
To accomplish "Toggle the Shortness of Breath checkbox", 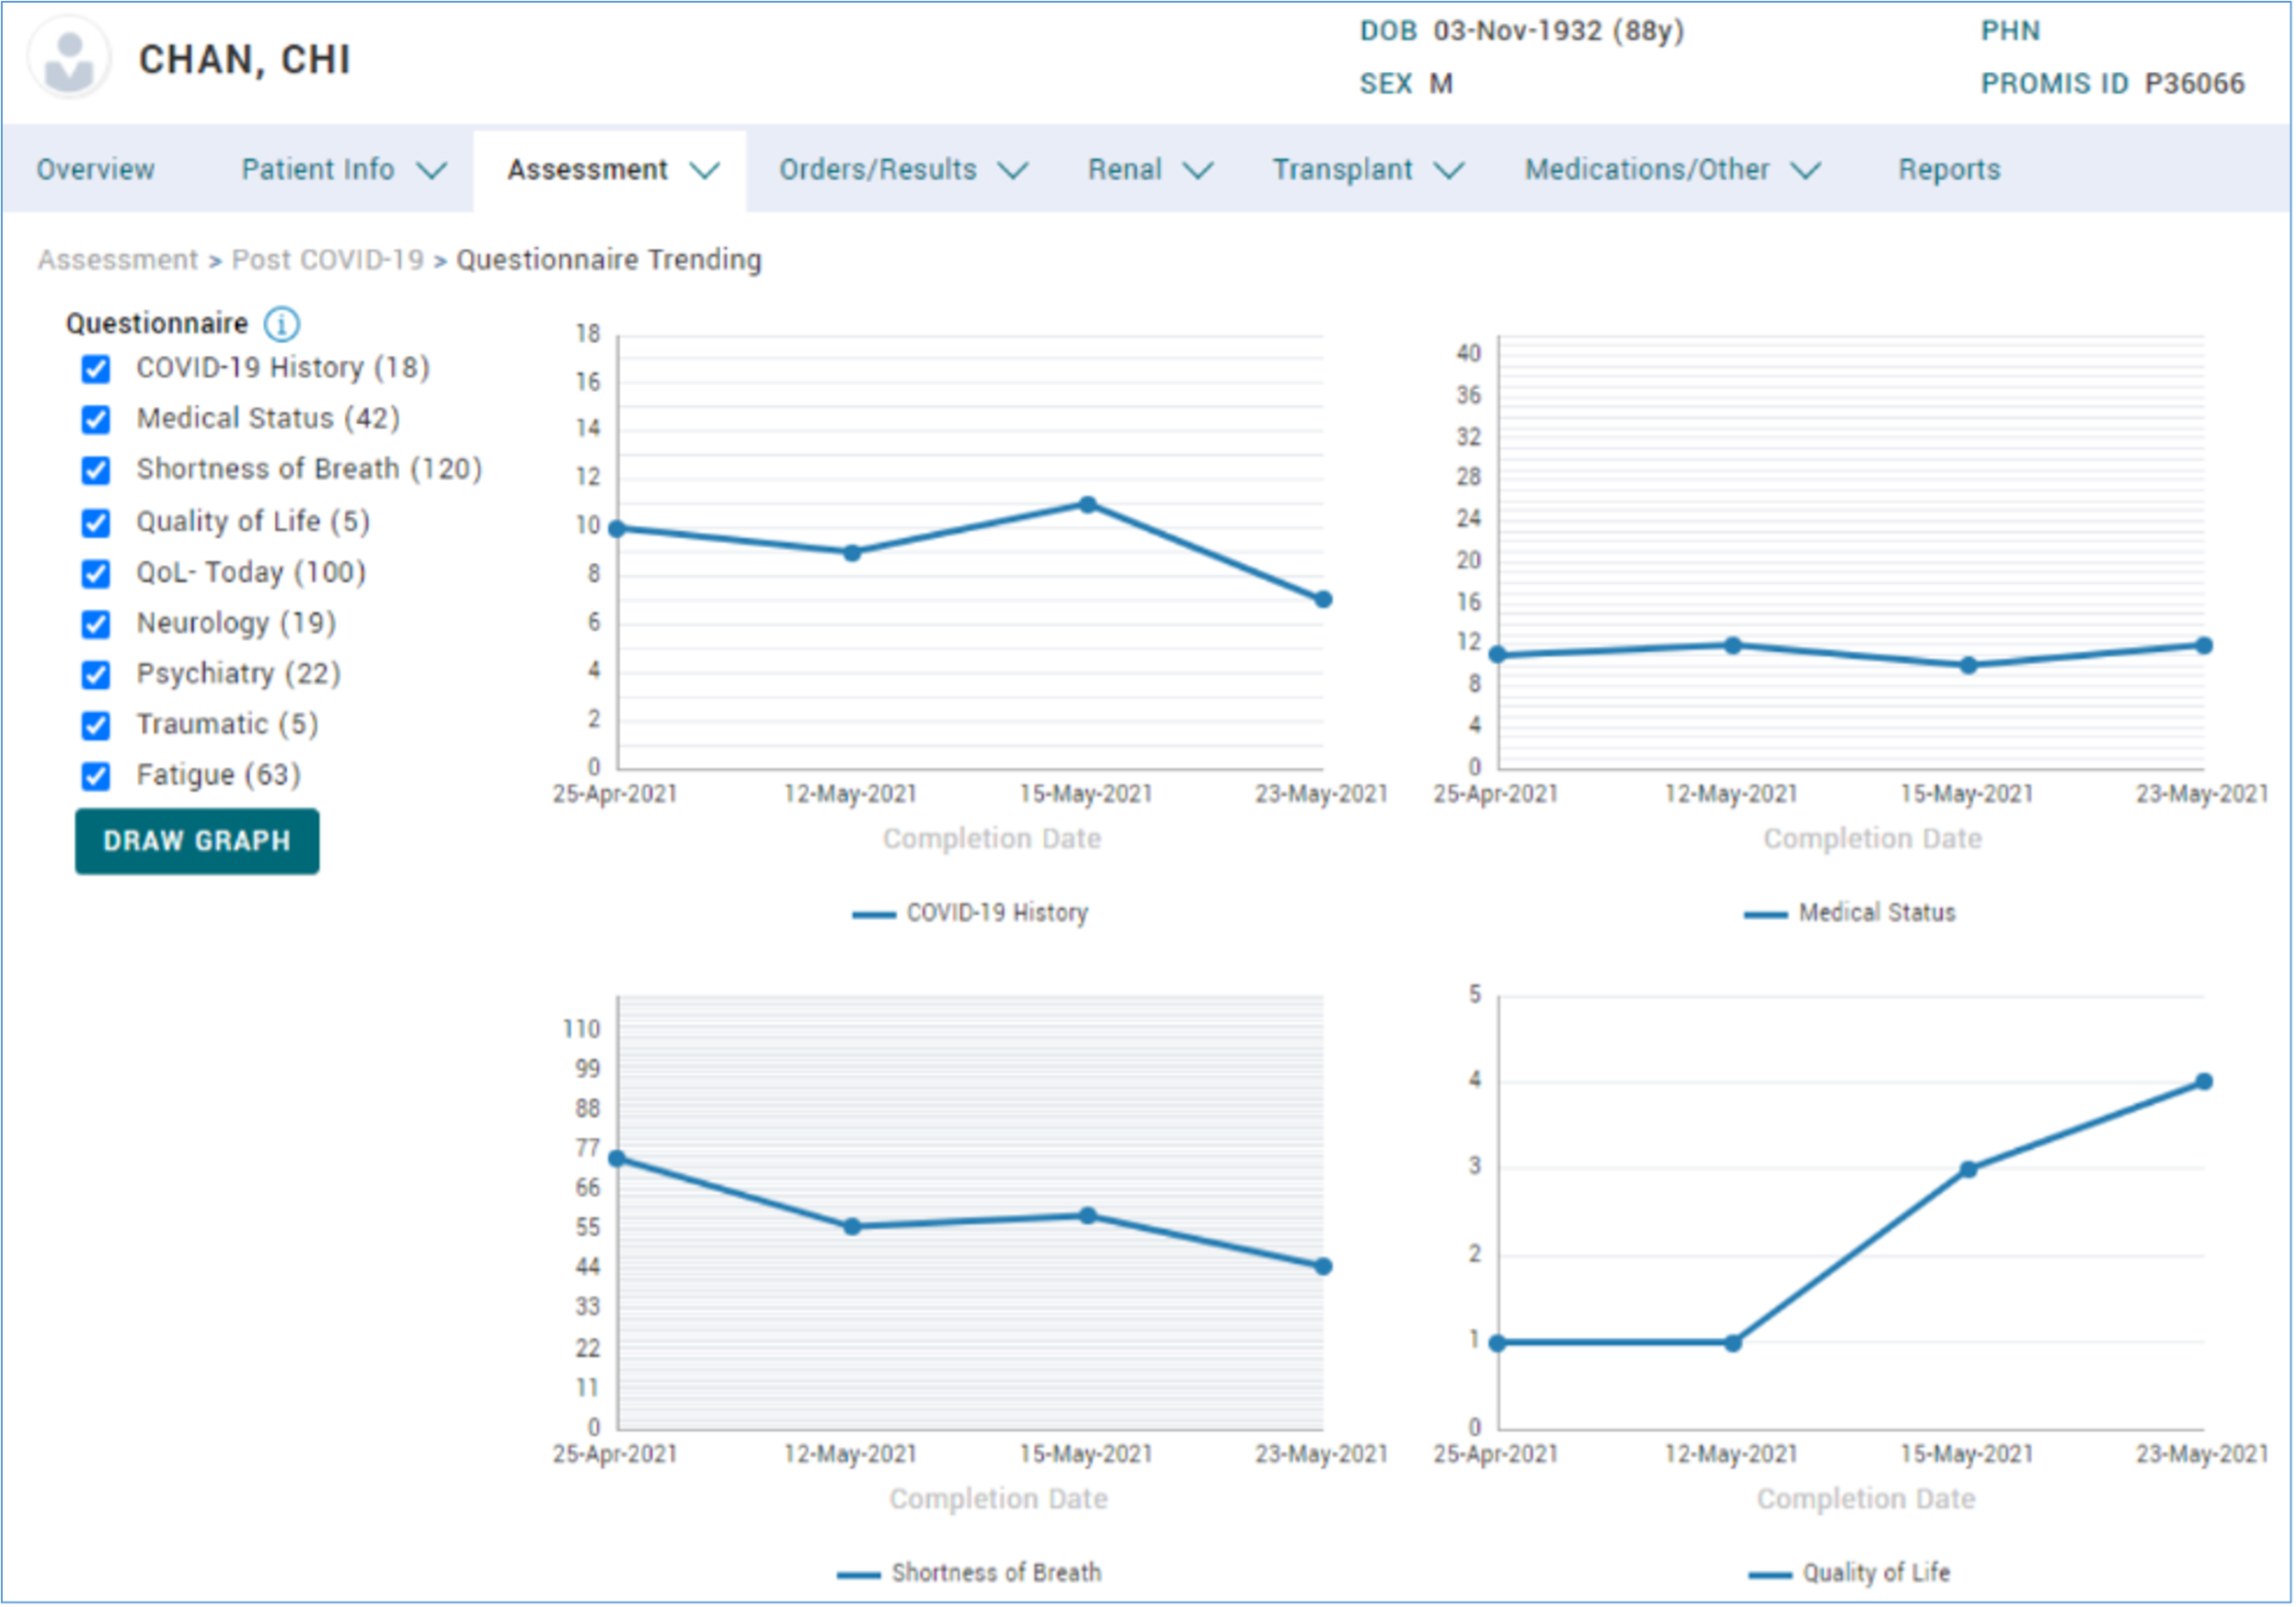I will coord(96,470).
